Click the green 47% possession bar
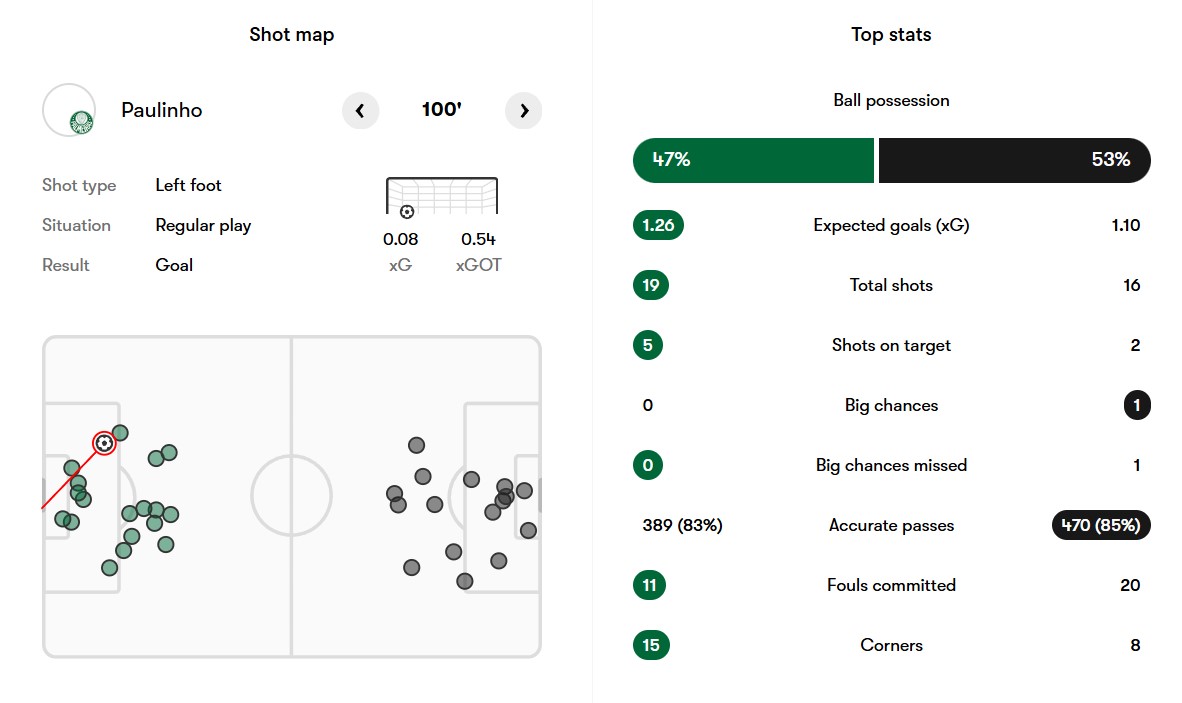Viewport: 1182px width, 703px height. (x=753, y=160)
